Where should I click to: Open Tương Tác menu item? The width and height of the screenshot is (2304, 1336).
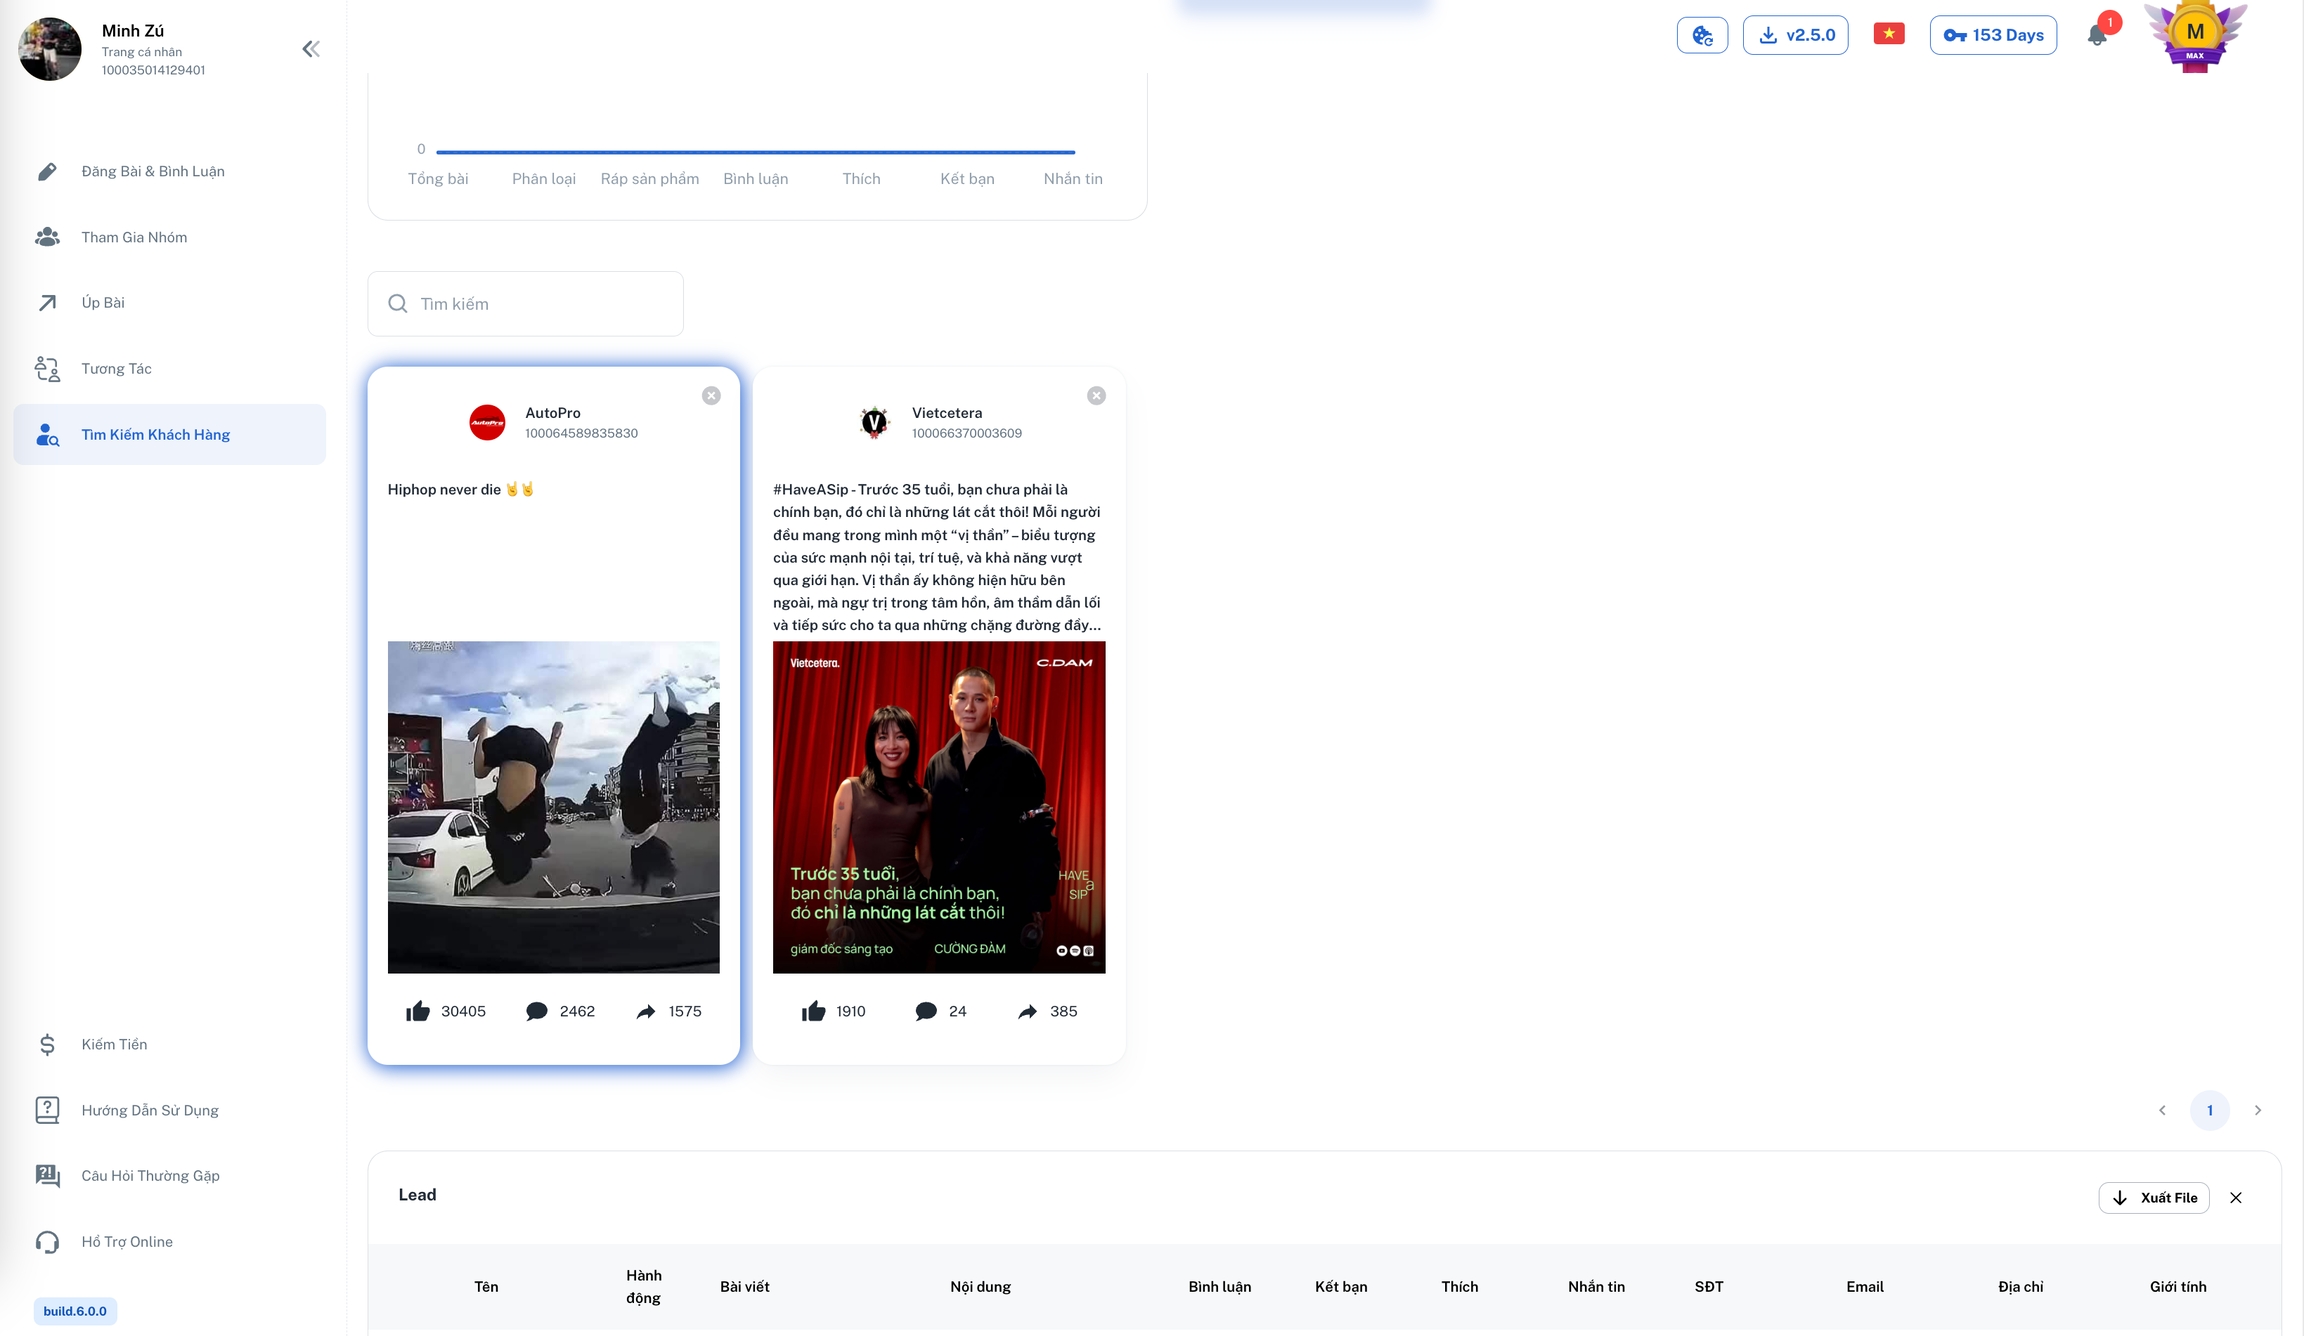[117, 368]
